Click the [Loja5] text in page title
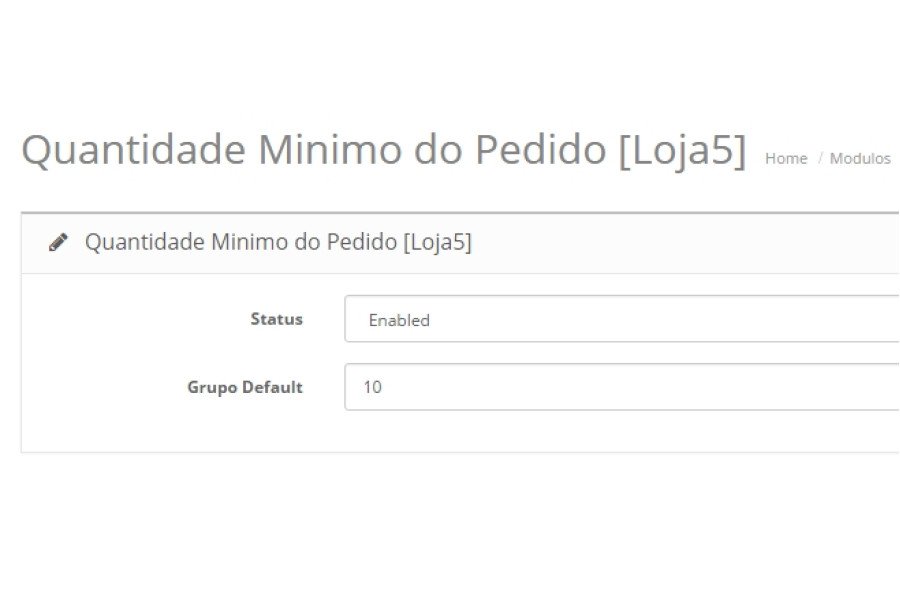The image size is (900, 600). pyautogui.click(x=682, y=150)
